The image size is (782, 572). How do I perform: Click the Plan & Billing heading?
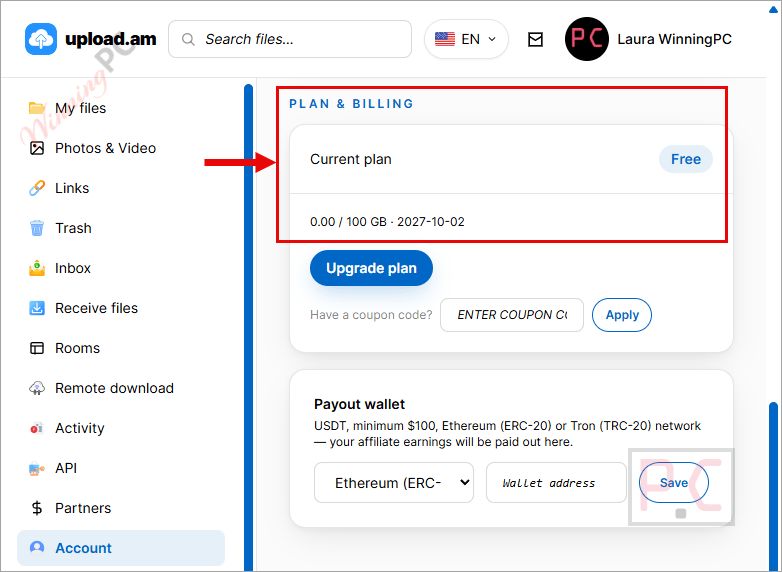[x=351, y=104]
